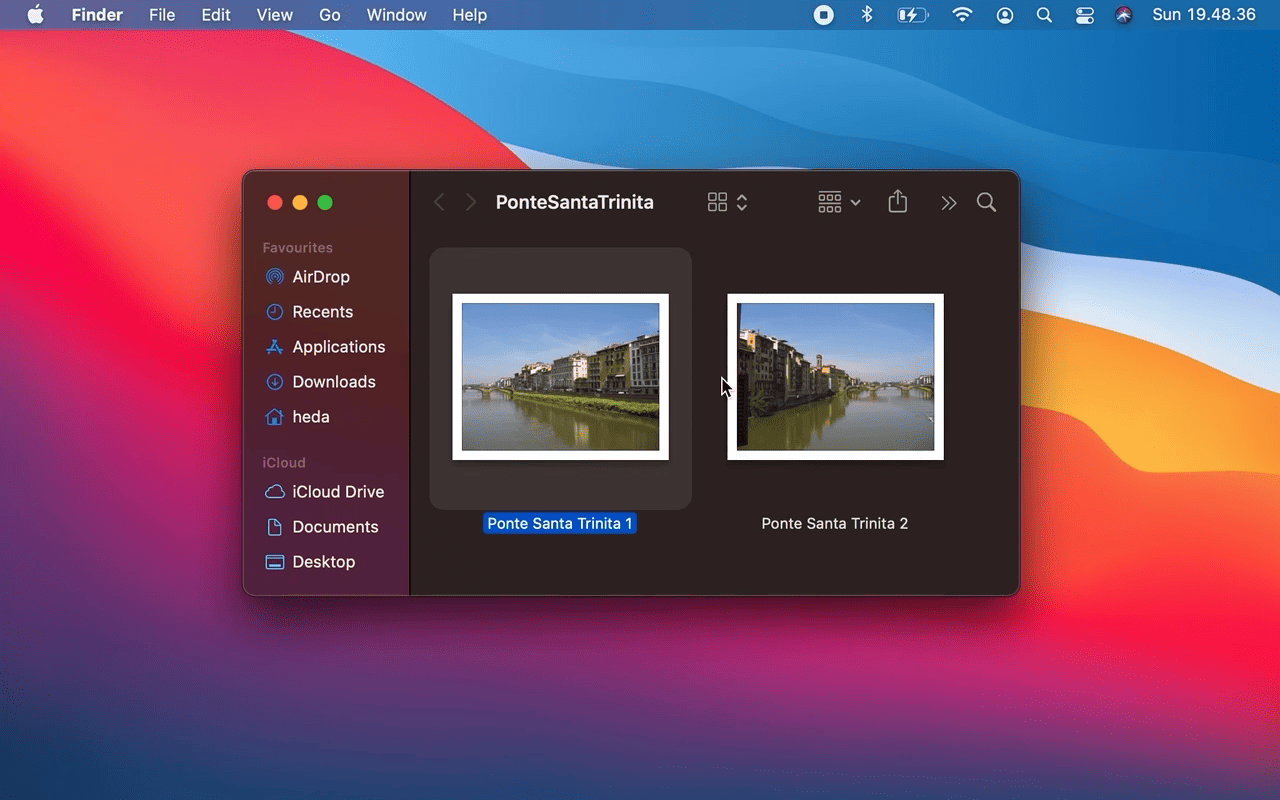
Task: Open the view mode chevron selector
Action: point(742,202)
